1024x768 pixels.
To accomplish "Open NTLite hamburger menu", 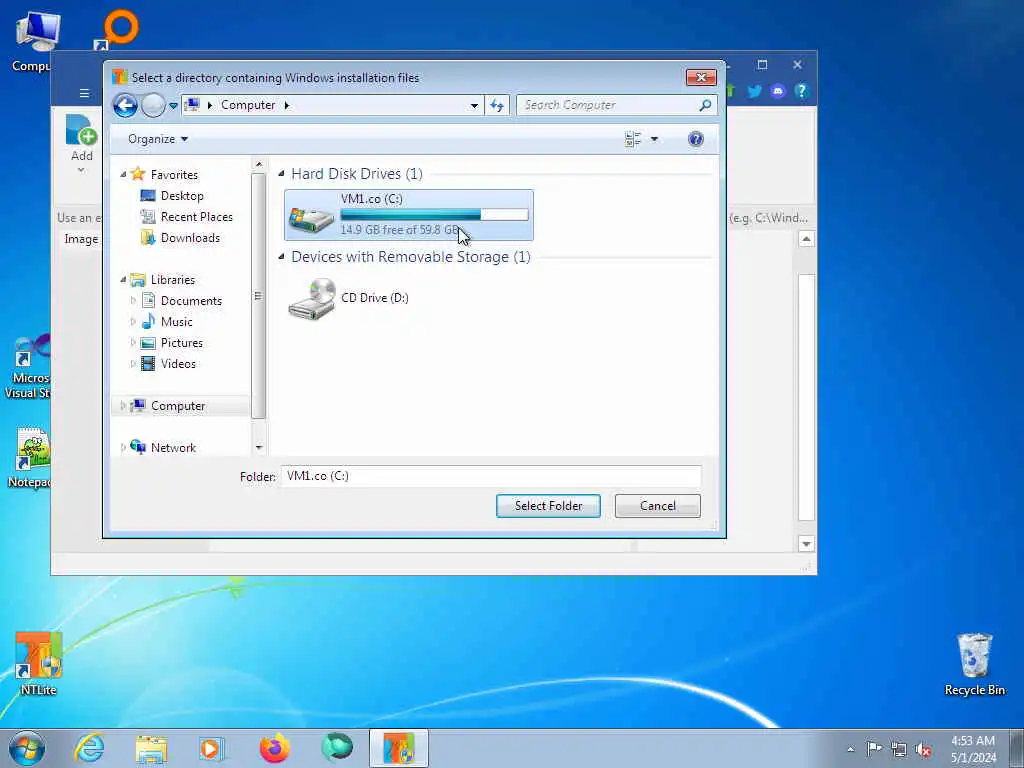I will click(x=84, y=93).
